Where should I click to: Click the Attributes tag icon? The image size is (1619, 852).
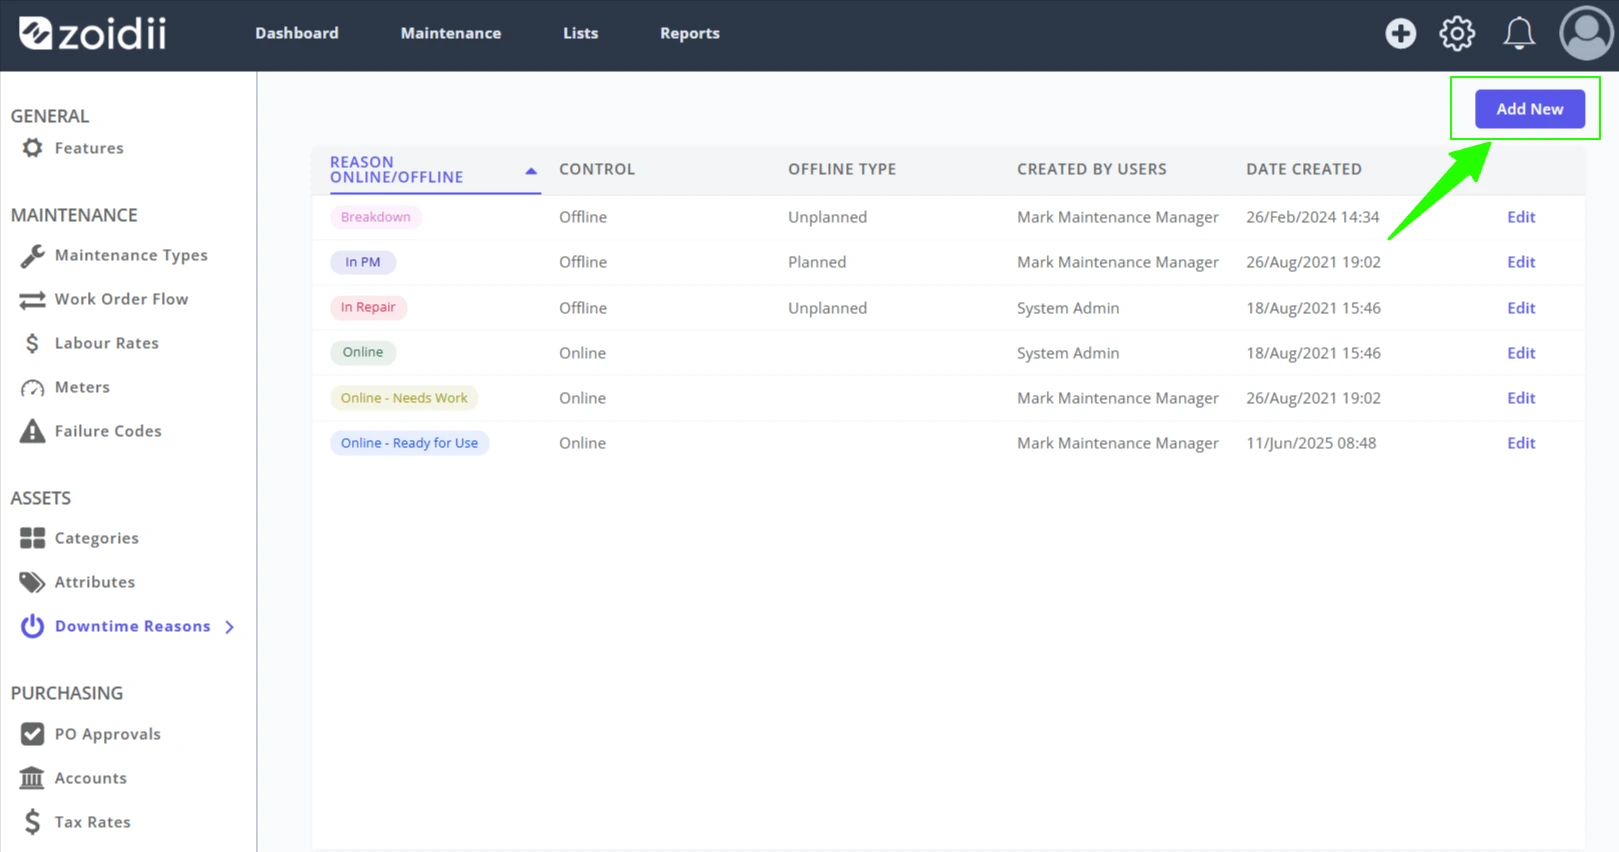click(32, 582)
